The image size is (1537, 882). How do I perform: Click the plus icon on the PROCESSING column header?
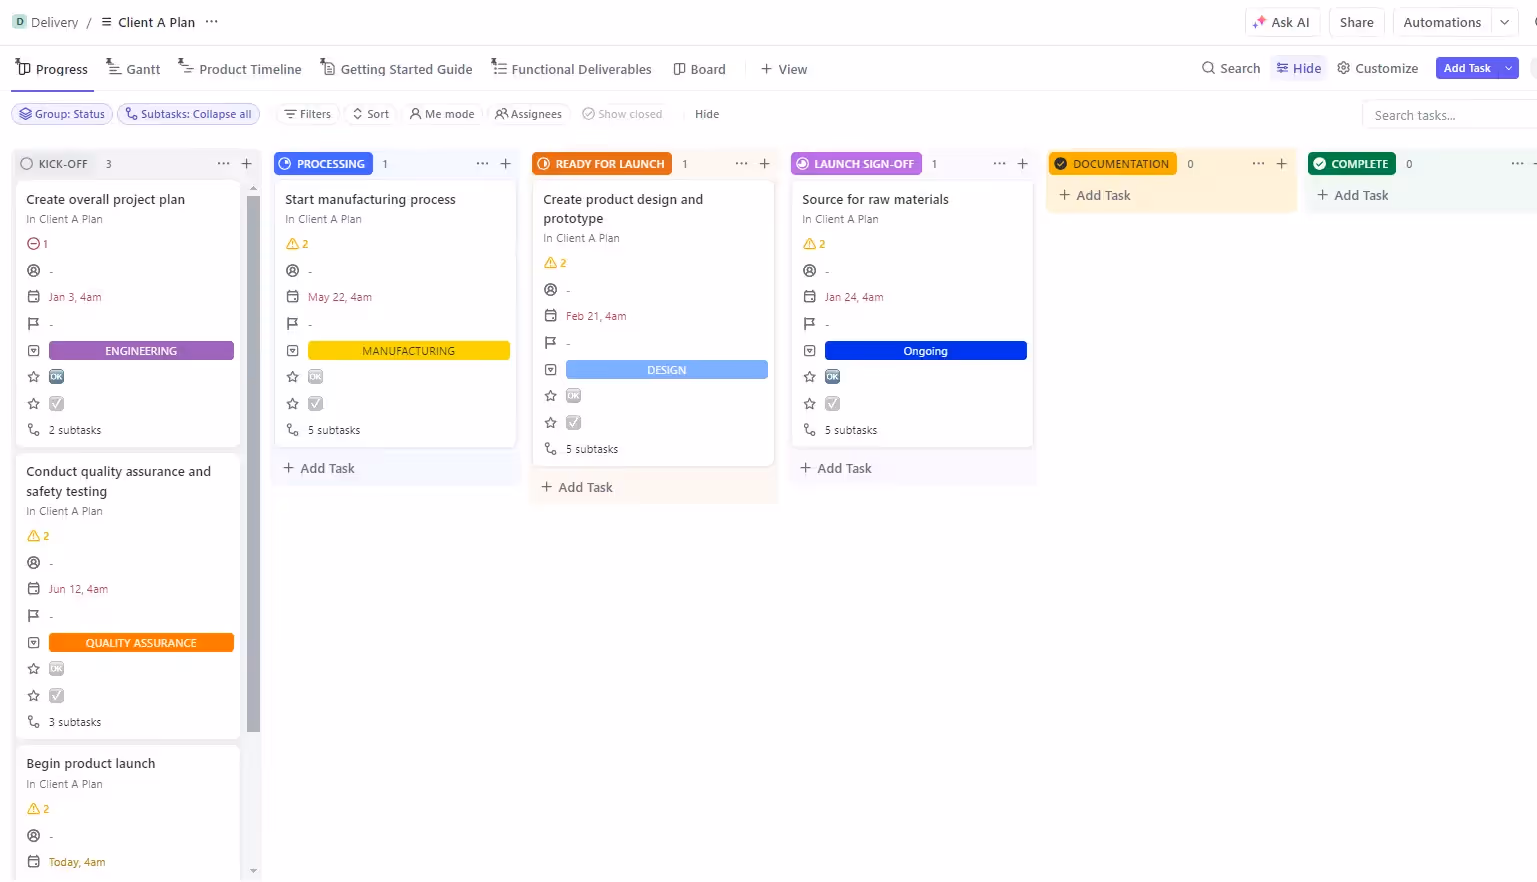click(x=505, y=163)
